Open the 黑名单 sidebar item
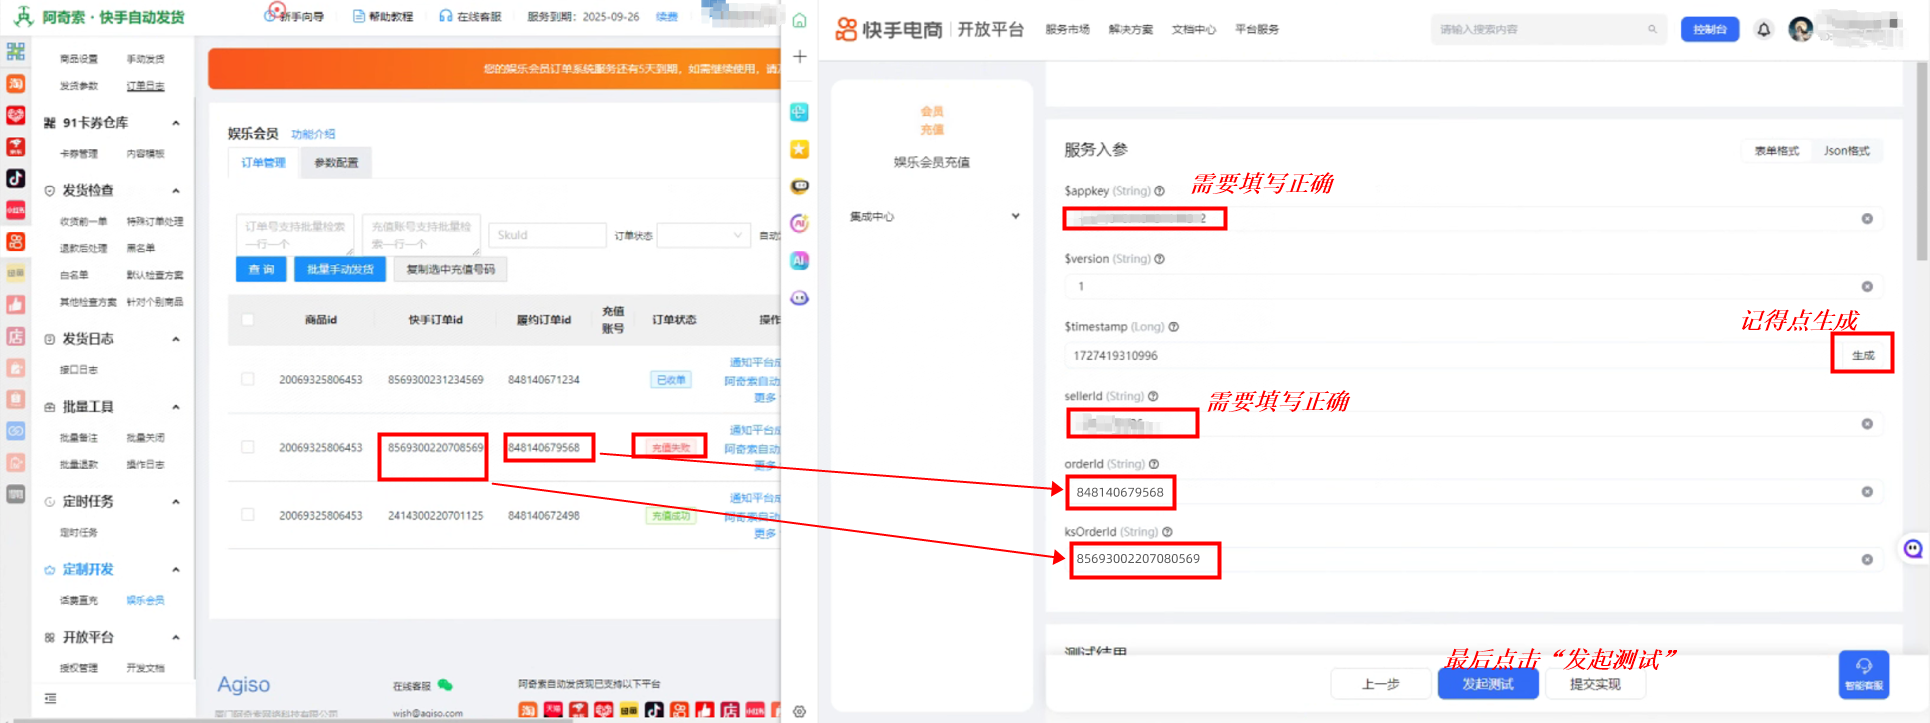Image resolution: width=1930 pixels, height=723 pixels. point(141,248)
